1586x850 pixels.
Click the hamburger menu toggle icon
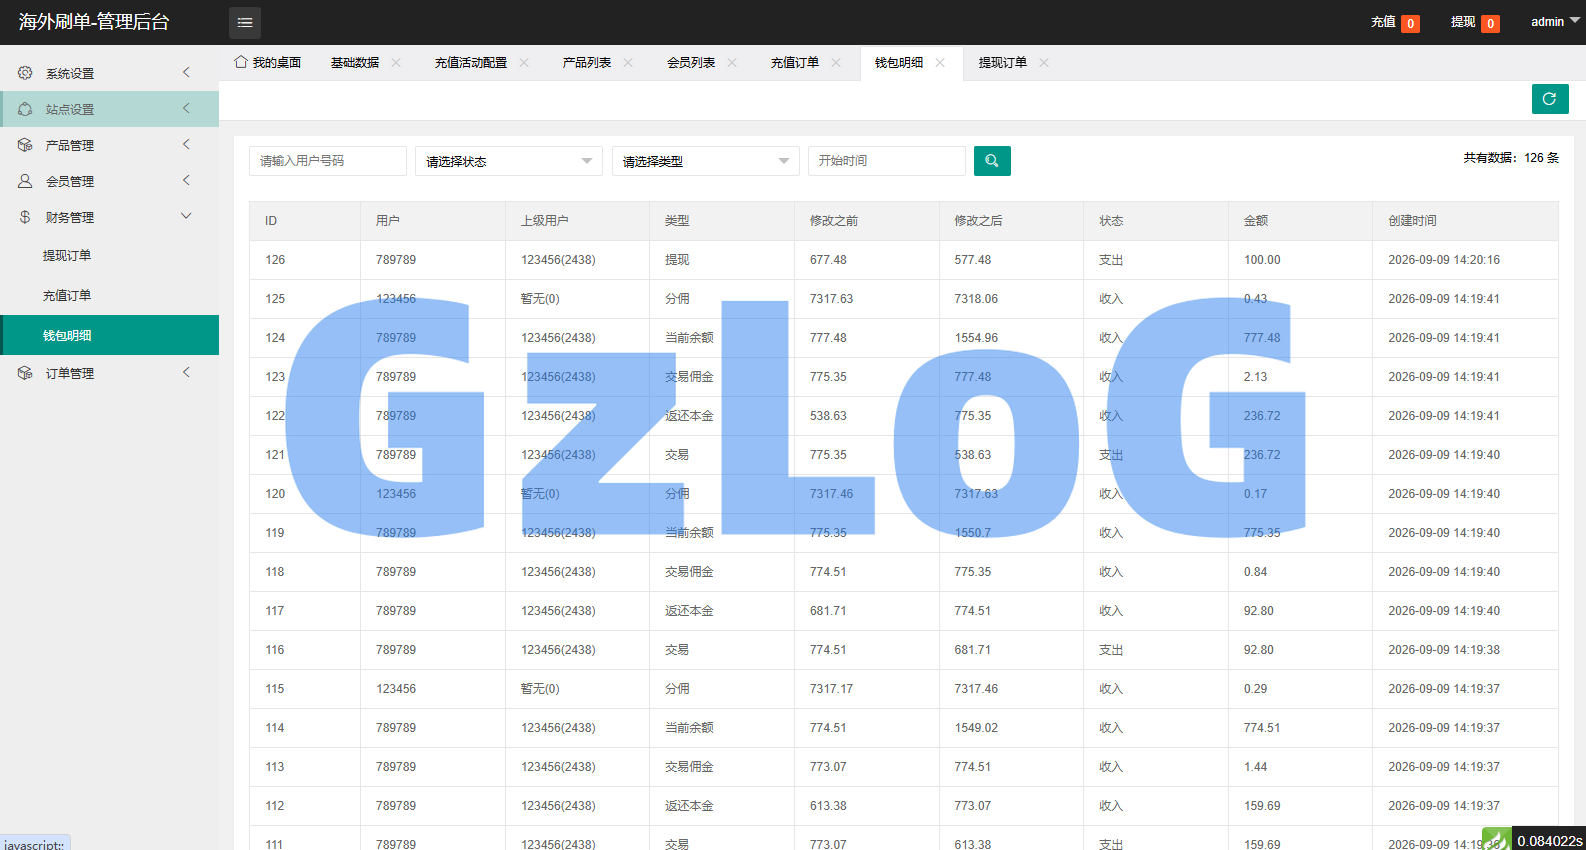pyautogui.click(x=245, y=23)
